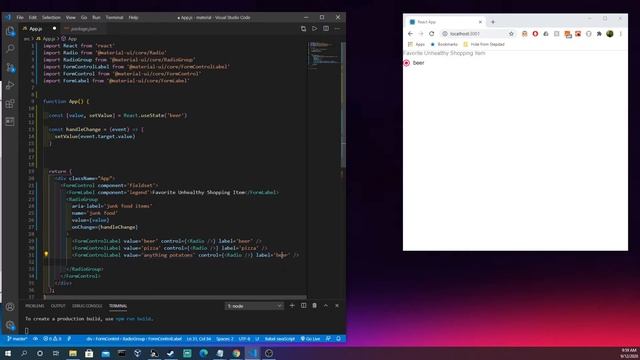The width and height of the screenshot is (640, 360).
Task: Open the Help menu in VS Code
Action: click(x=133, y=18)
